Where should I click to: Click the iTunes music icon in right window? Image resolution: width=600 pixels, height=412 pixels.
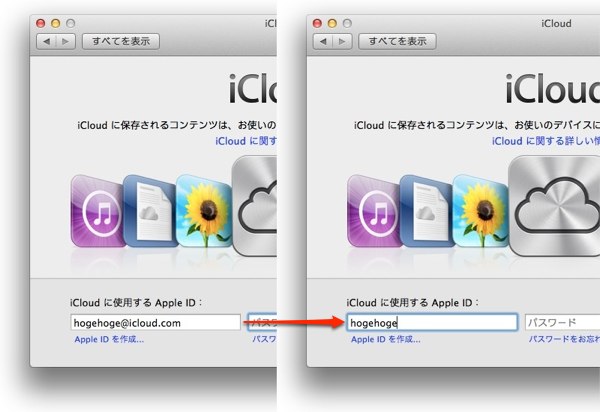pyautogui.click(x=374, y=211)
